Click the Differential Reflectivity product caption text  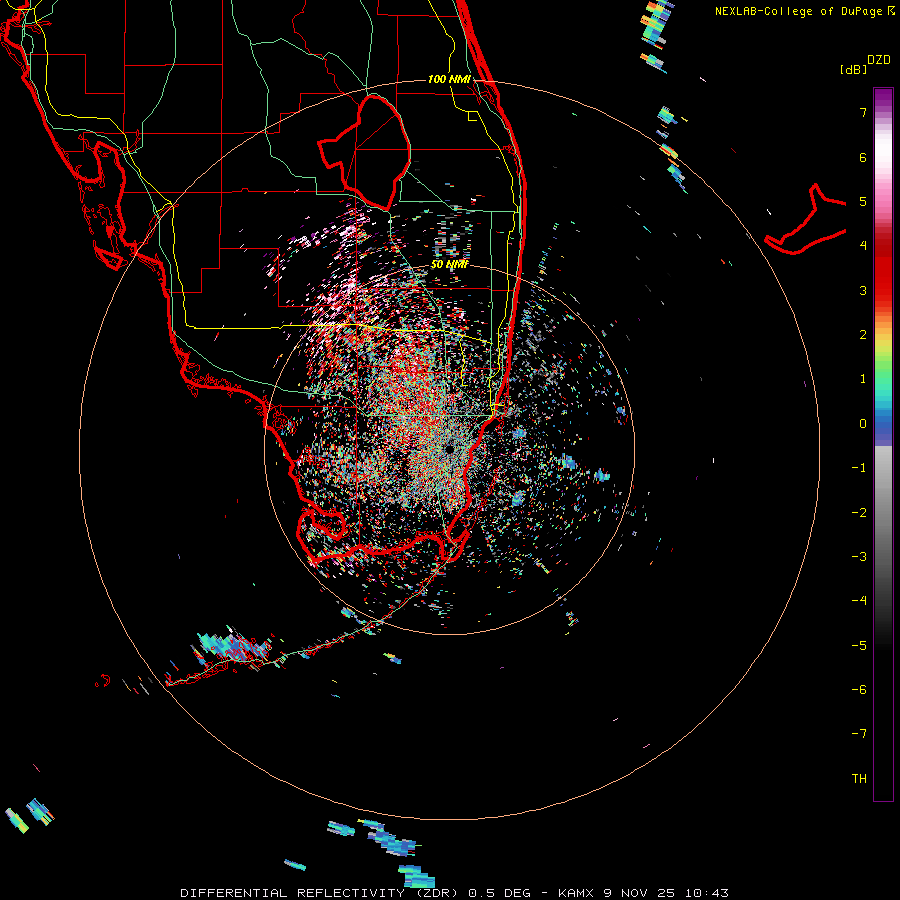320,893
